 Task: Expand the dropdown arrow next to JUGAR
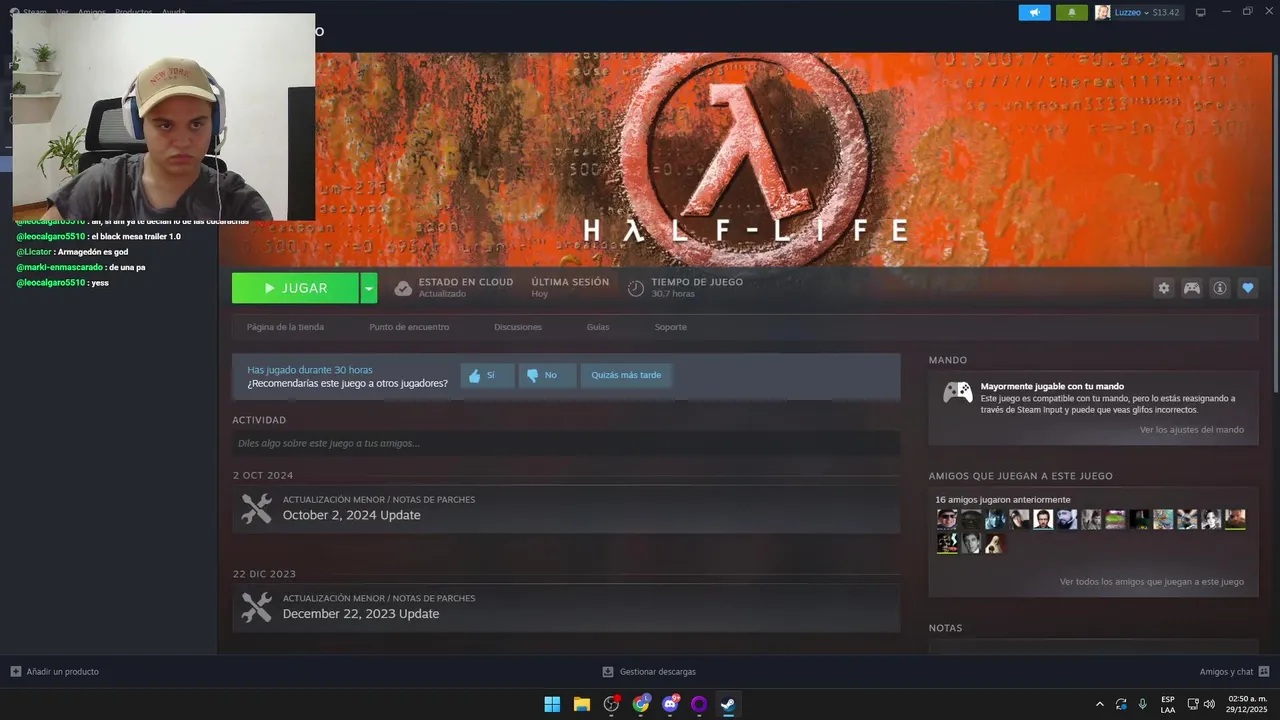click(369, 288)
